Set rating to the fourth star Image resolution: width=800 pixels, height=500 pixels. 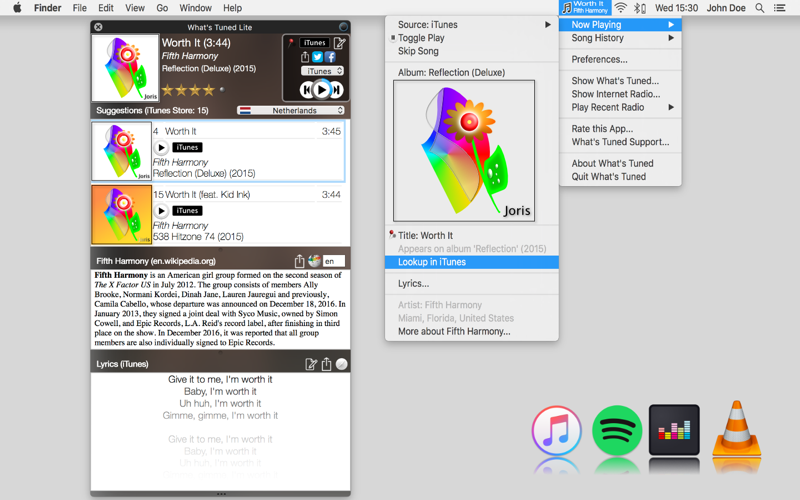[x=208, y=90]
